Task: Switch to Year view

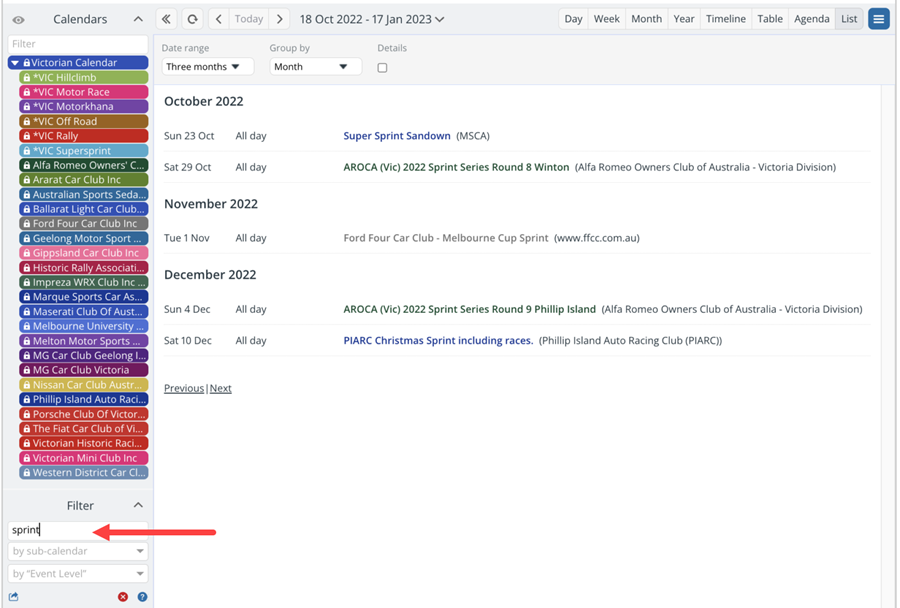Action: click(x=684, y=19)
